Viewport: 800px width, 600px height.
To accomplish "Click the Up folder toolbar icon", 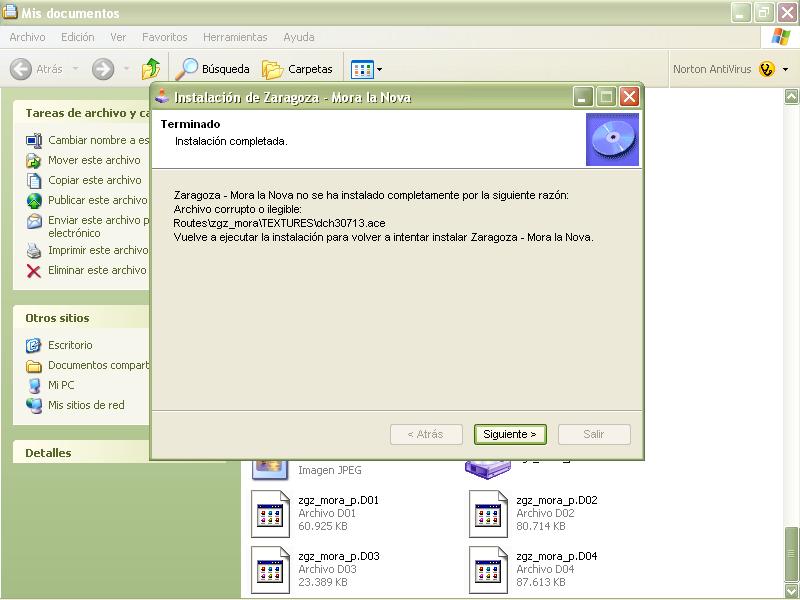I will (151, 69).
